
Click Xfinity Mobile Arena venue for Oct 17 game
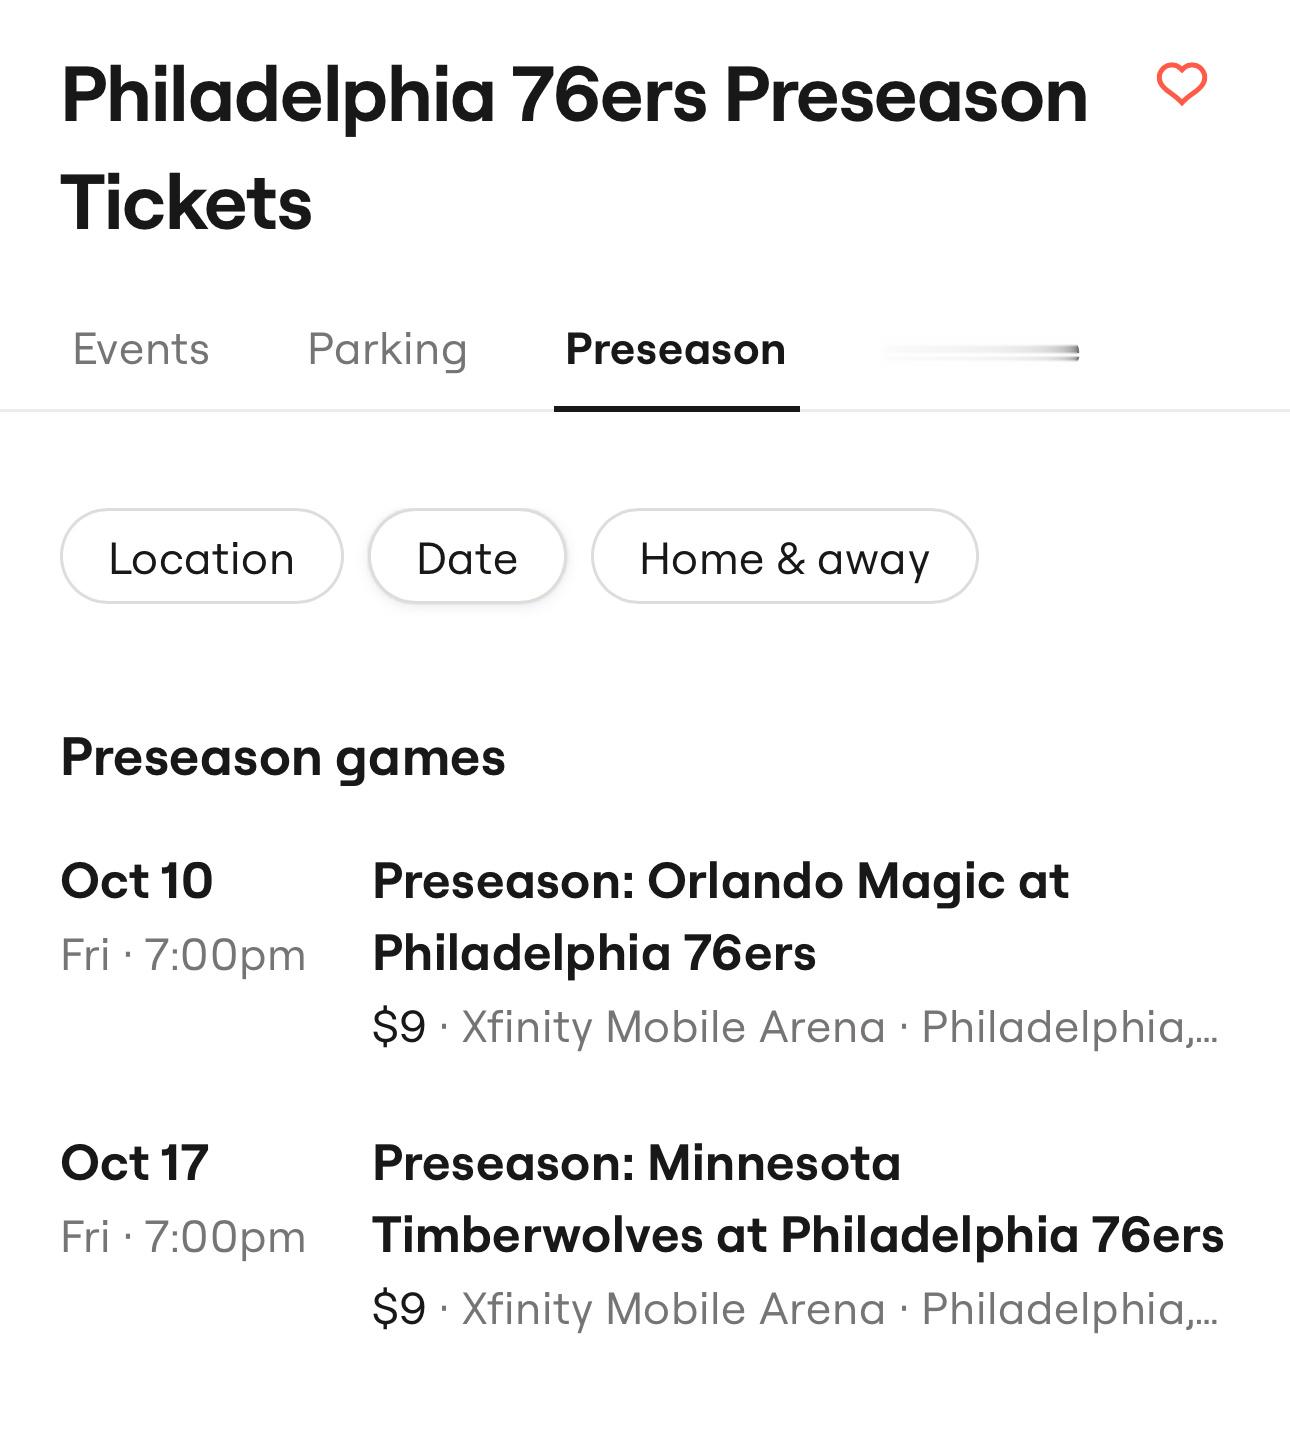pos(674,1309)
